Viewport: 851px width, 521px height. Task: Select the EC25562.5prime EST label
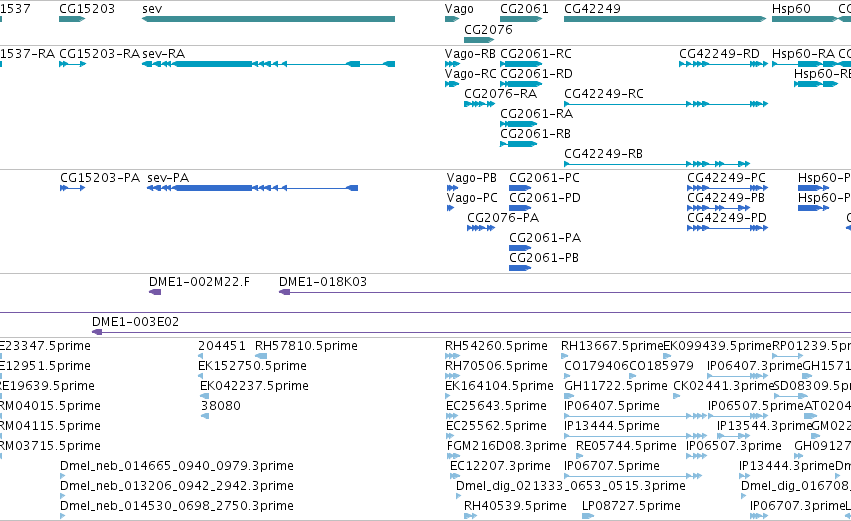497,427
